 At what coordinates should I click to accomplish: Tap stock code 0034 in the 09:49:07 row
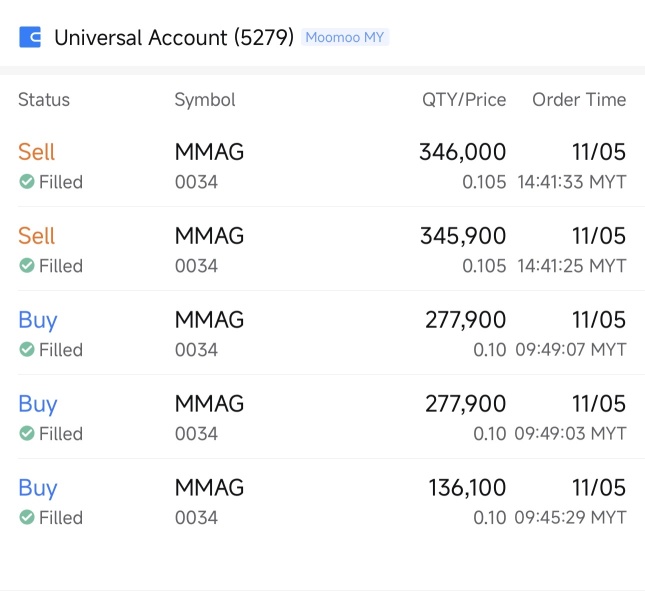tap(196, 350)
